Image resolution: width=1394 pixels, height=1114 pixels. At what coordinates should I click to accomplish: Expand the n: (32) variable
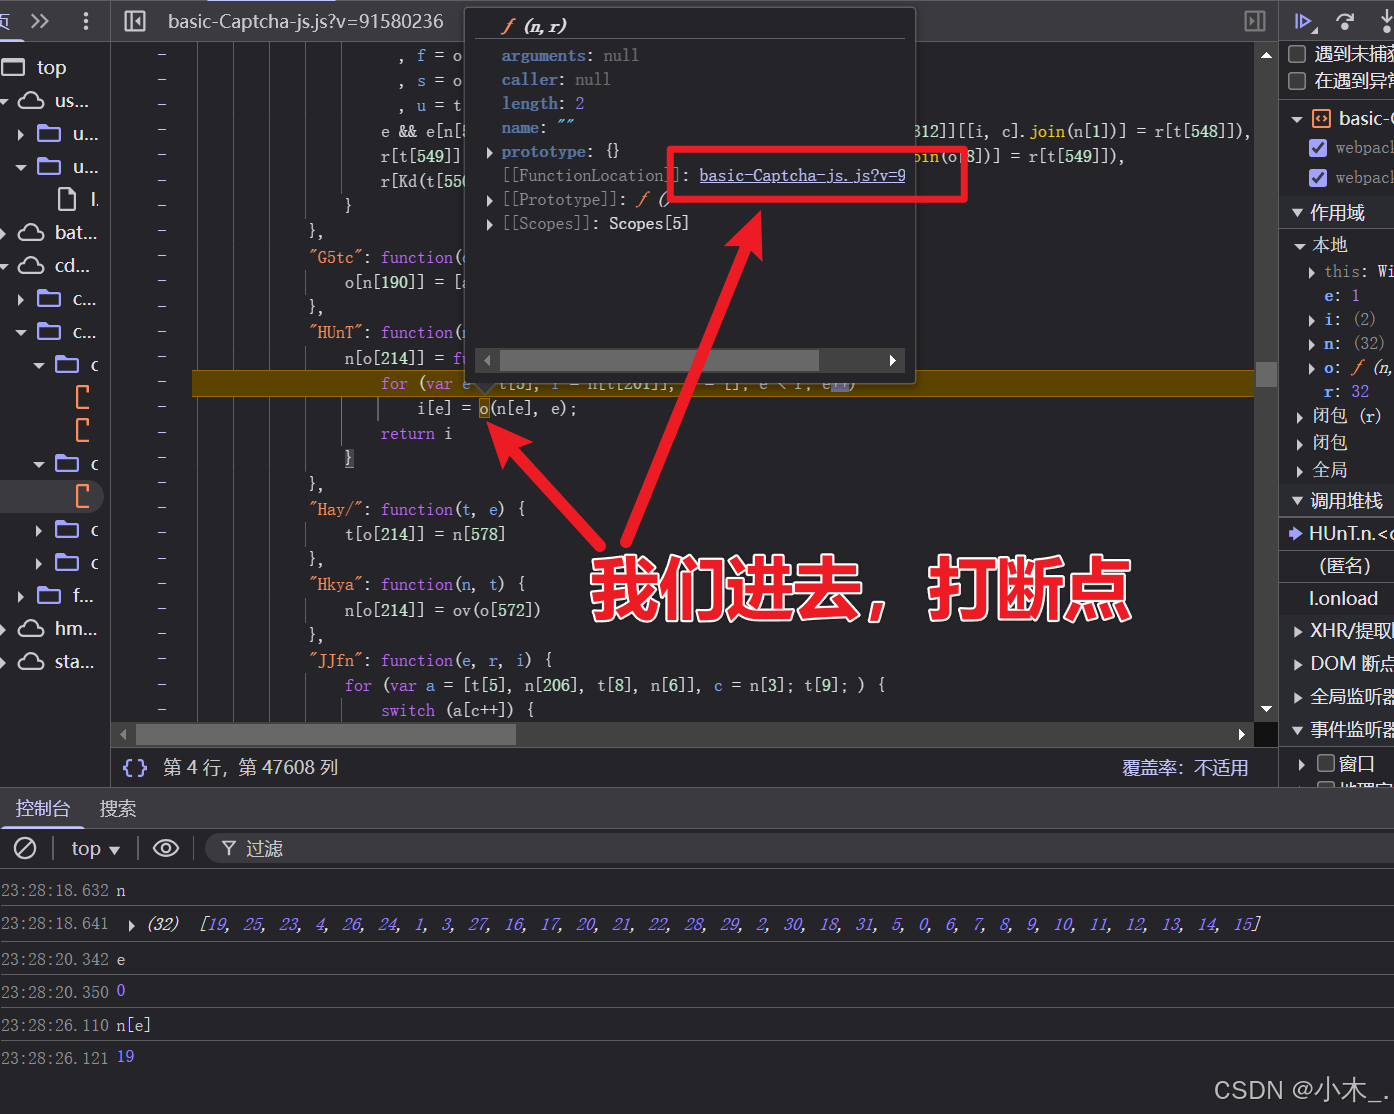[1312, 344]
